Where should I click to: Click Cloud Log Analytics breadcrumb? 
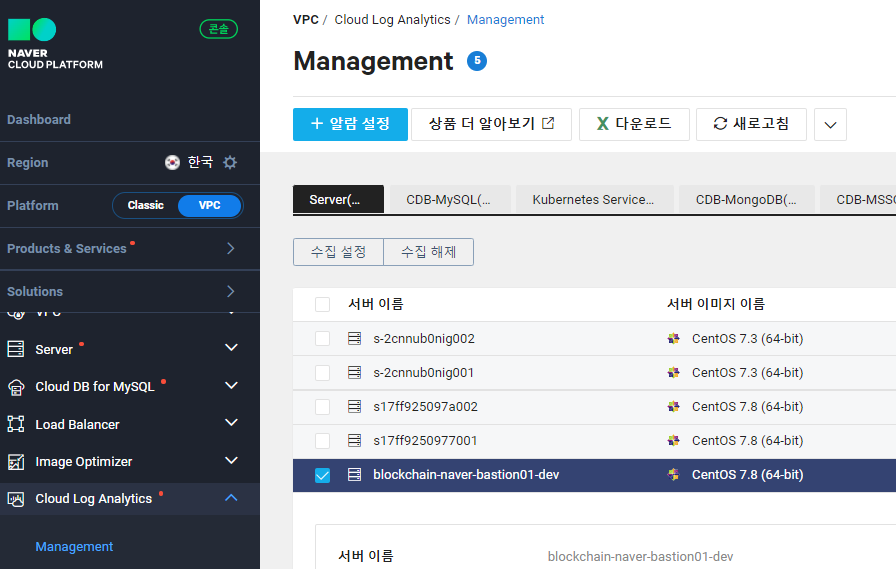(x=392, y=19)
